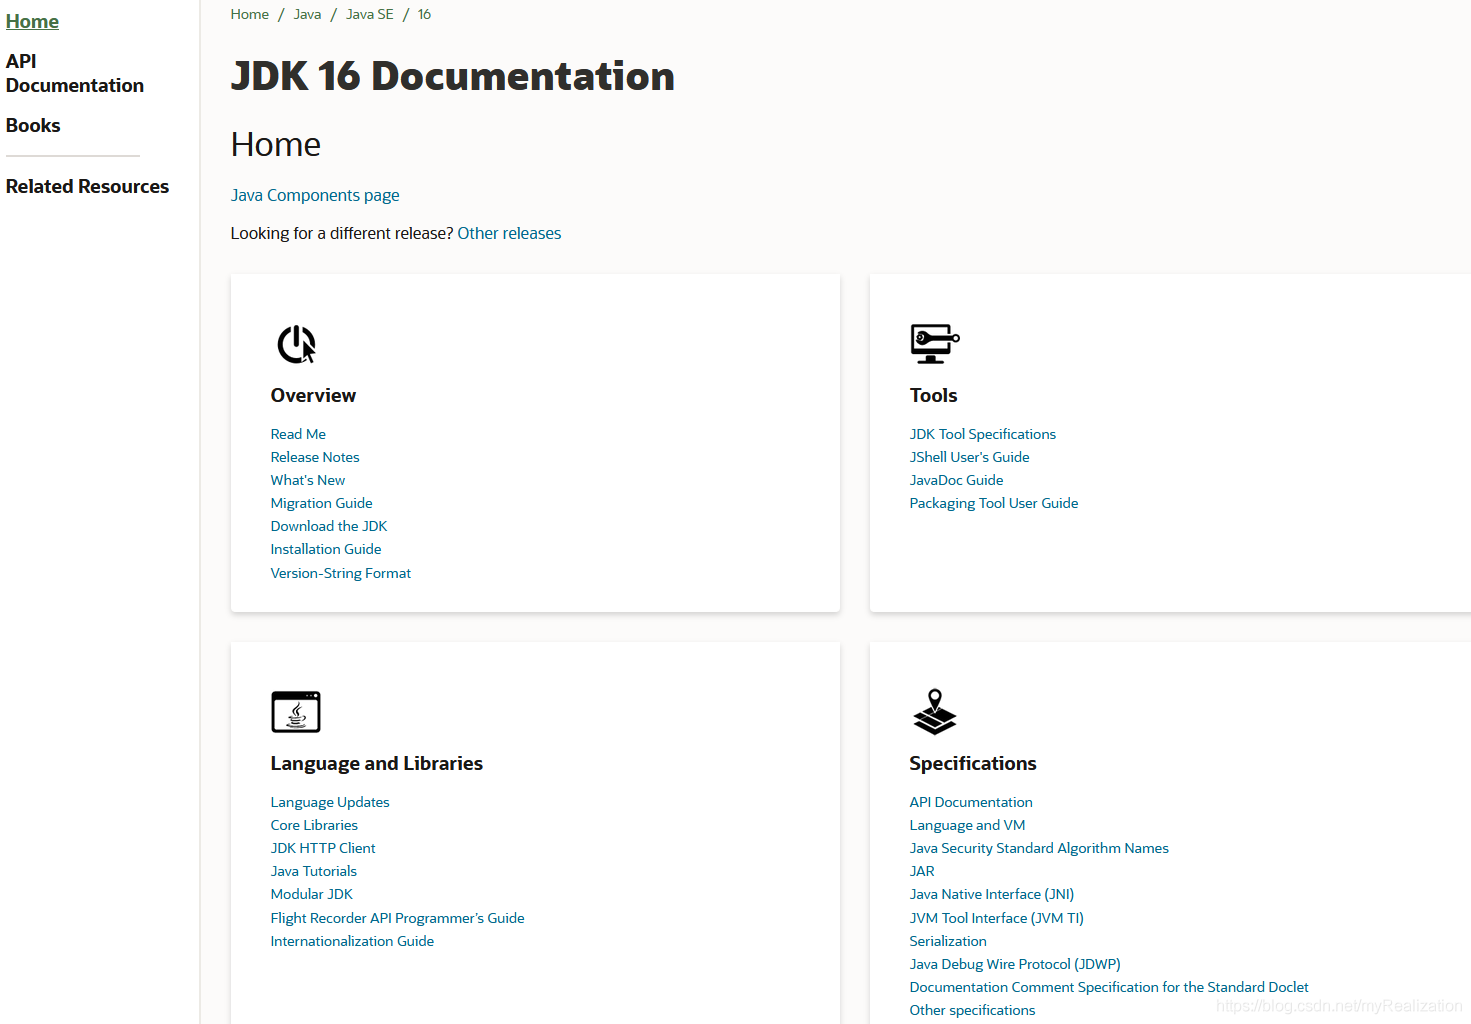
Task: Open the Java Tutorials link
Action: [x=314, y=871]
